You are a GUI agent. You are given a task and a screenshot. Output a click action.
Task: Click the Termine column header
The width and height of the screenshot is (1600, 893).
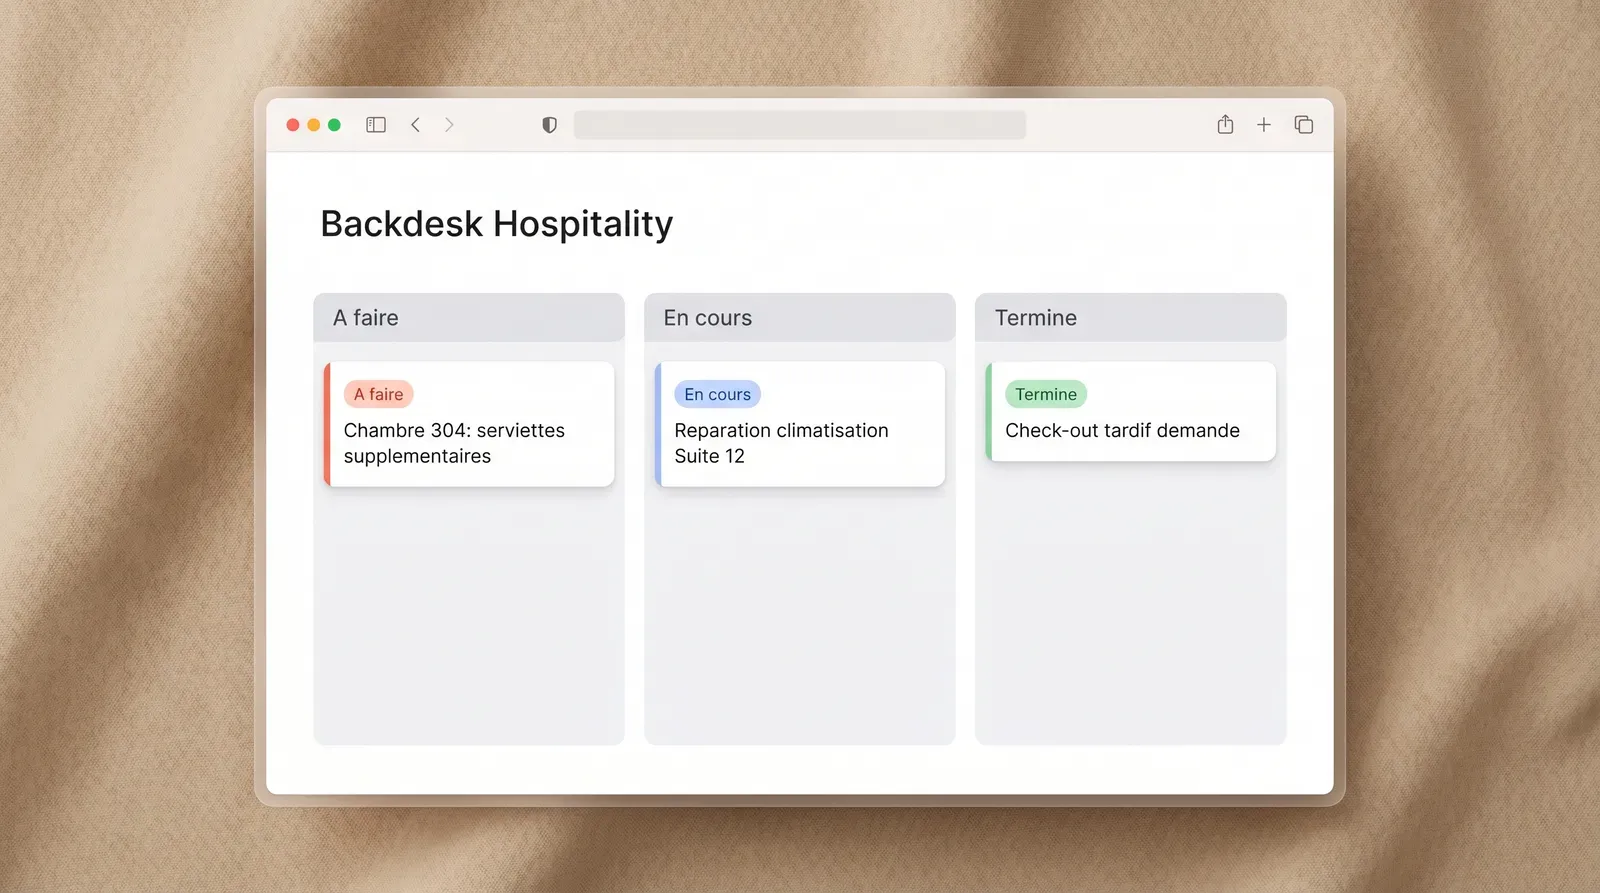click(x=1131, y=318)
